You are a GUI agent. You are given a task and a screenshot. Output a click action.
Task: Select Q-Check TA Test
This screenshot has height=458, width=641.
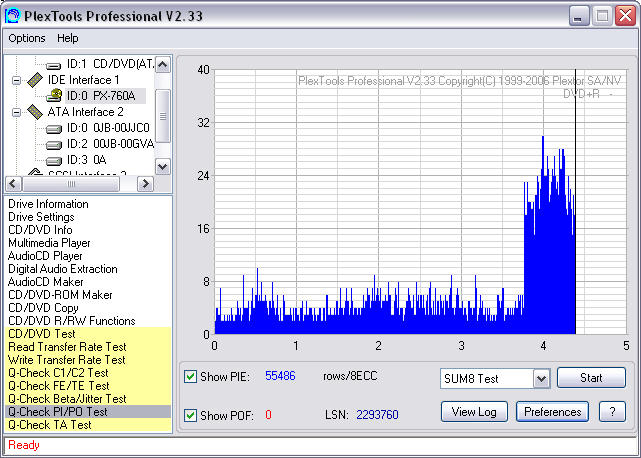[88, 425]
